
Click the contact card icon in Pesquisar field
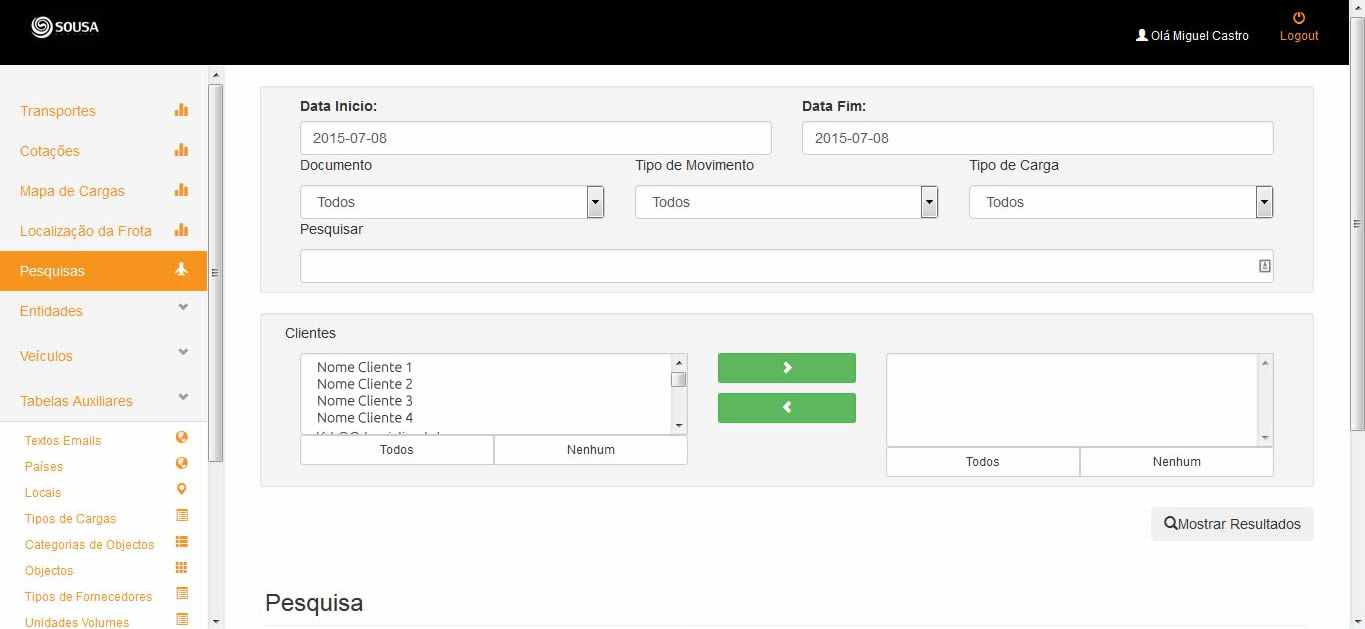1264,266
